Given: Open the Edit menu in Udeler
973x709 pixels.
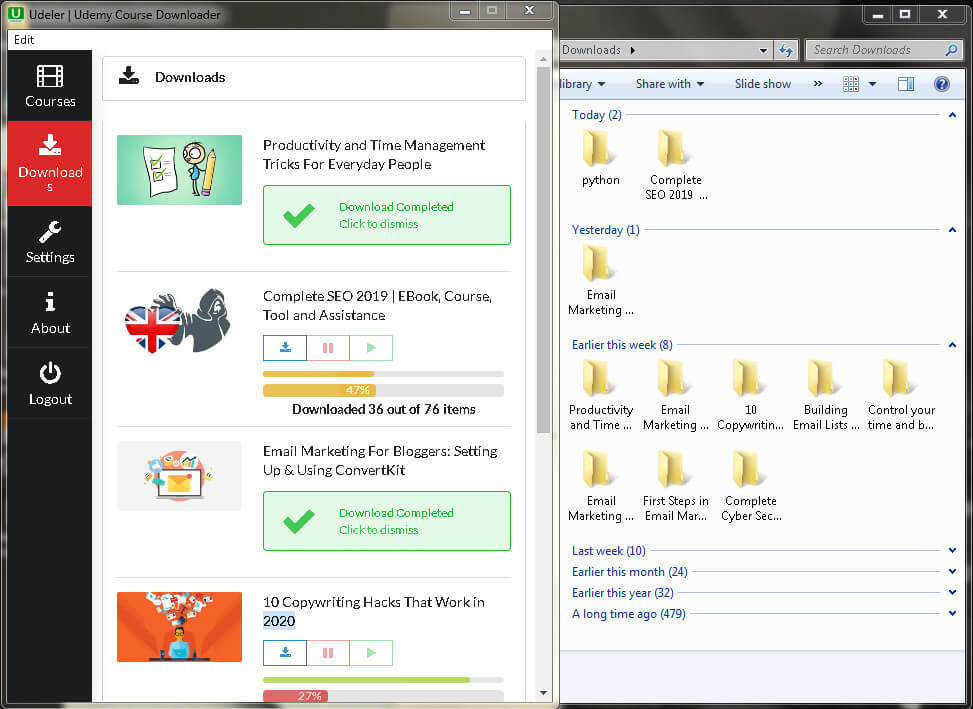Looking at the screenshot, I should tap(24, 40).
